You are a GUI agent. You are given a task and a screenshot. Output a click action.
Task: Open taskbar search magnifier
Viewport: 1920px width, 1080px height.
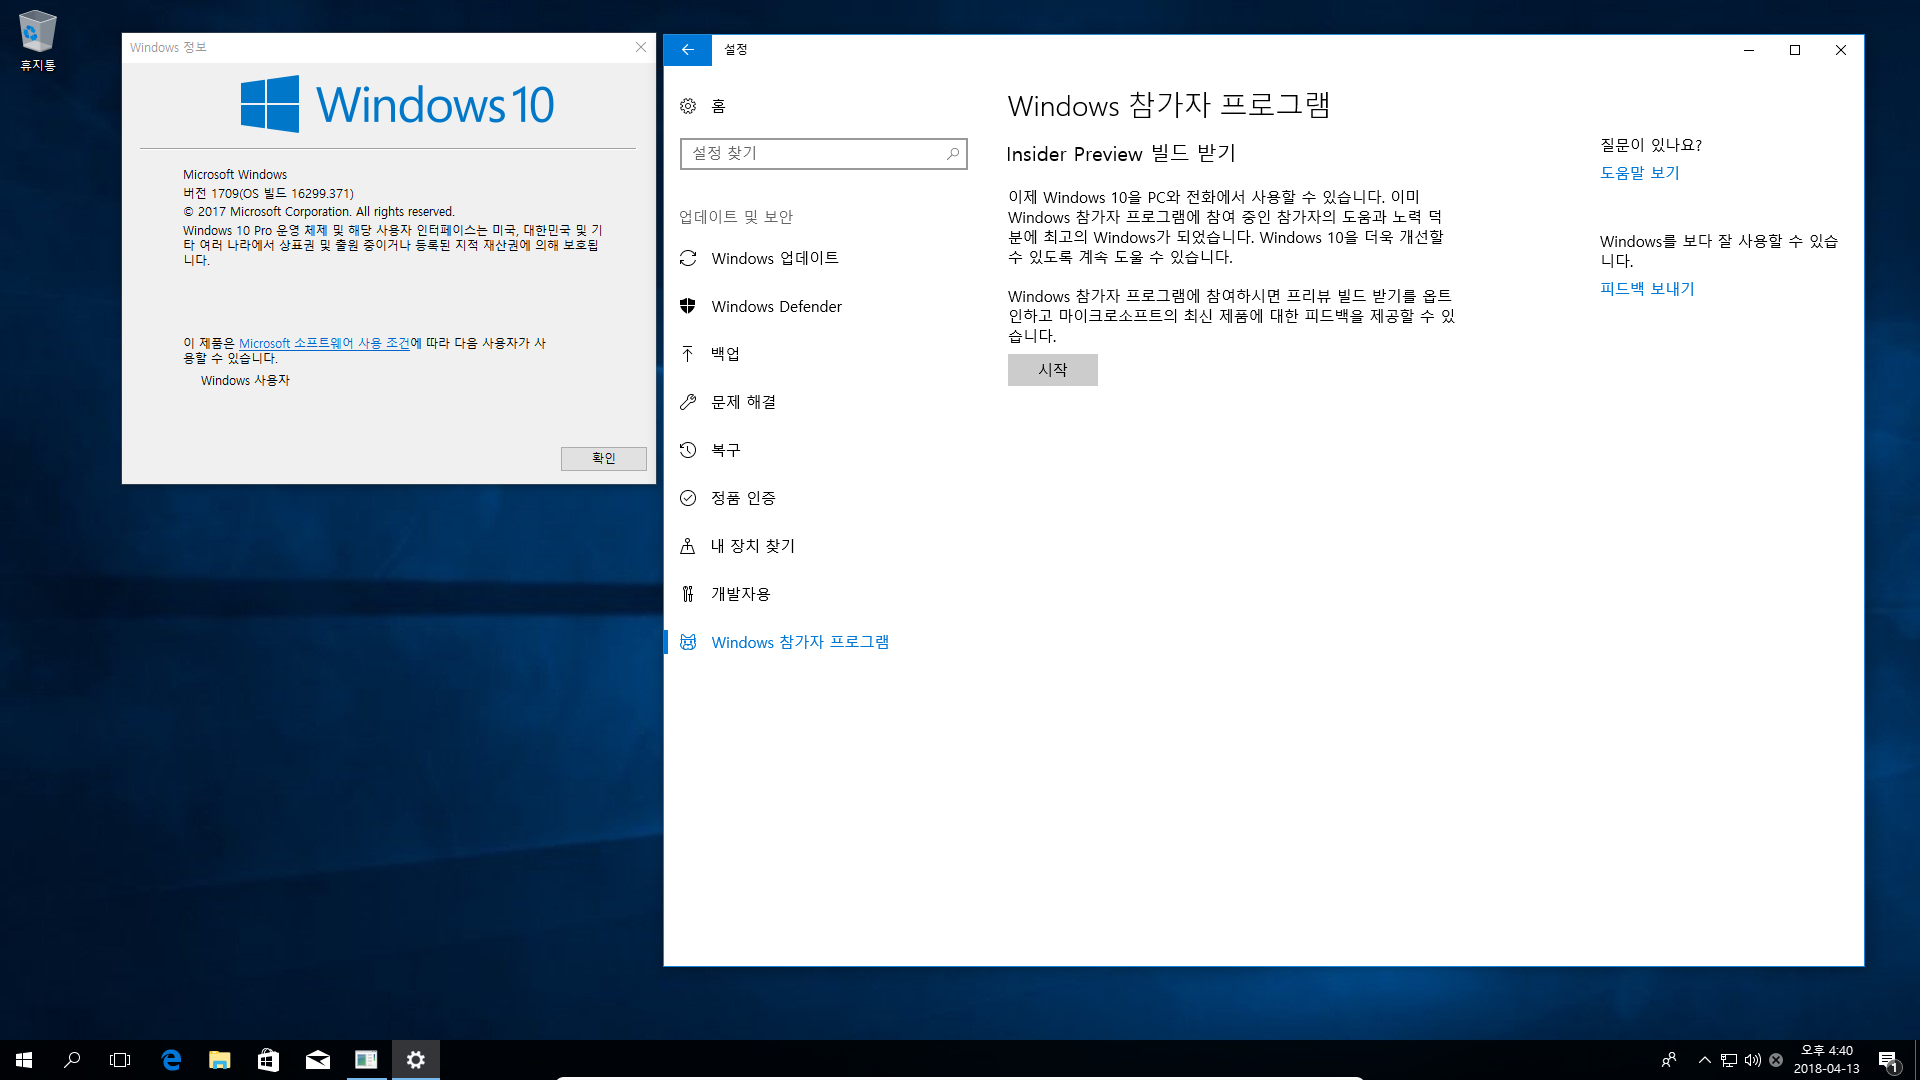click(72, 1060)
